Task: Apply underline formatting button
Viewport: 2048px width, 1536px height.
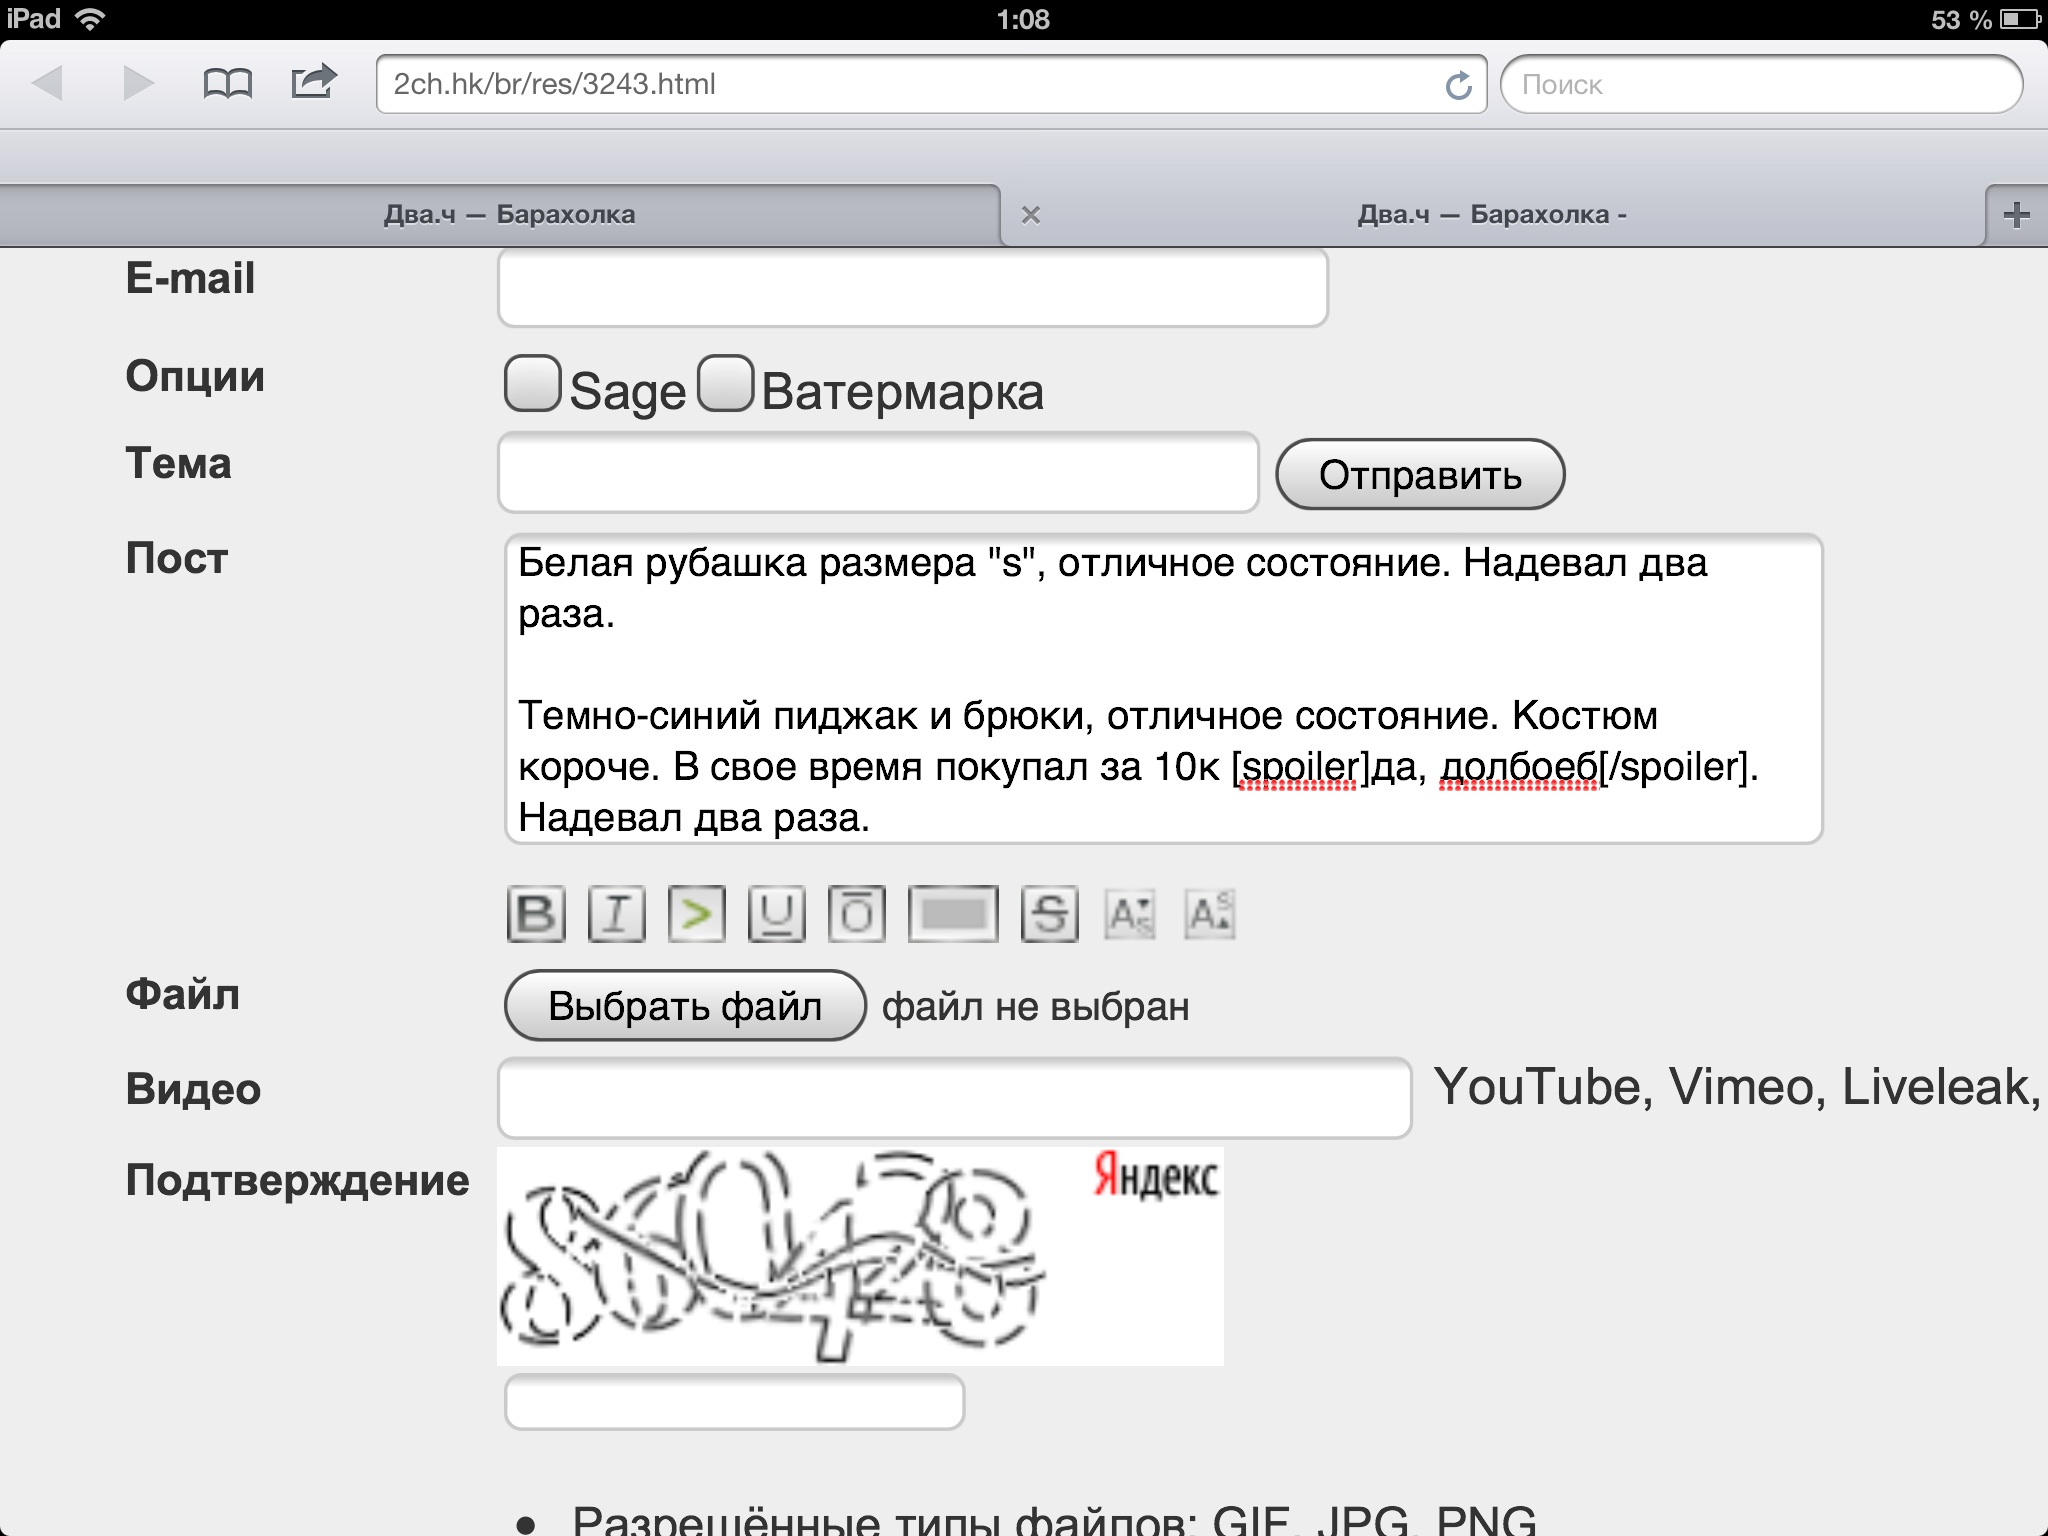Action: tap(776, 914)
